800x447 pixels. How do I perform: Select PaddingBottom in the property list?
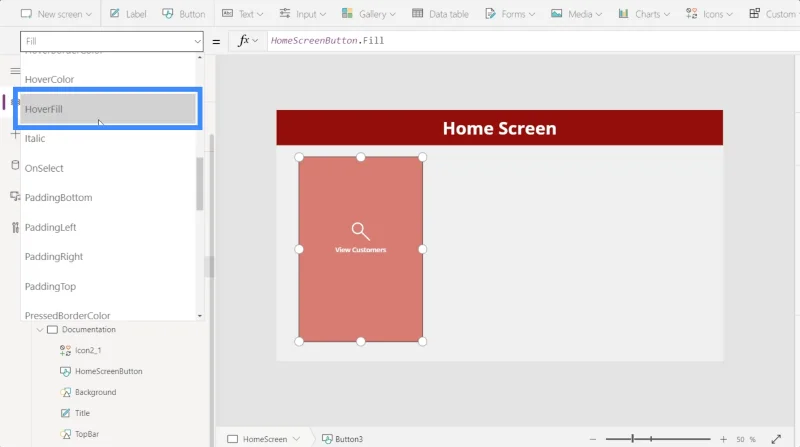pyautogui.click(x=108, y=197)
